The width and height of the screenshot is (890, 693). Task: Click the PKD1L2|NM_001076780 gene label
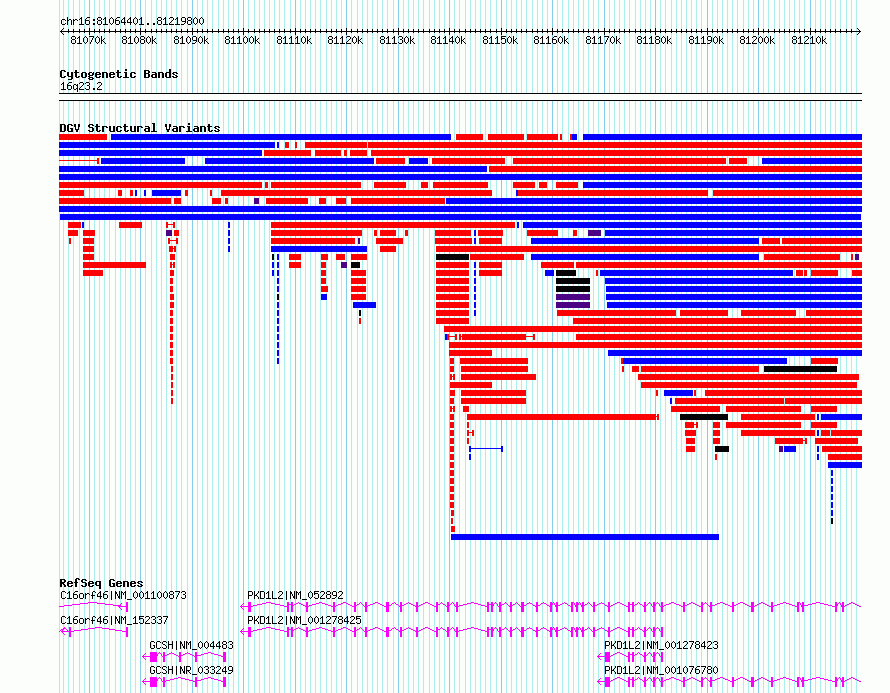tap(661, 670)
